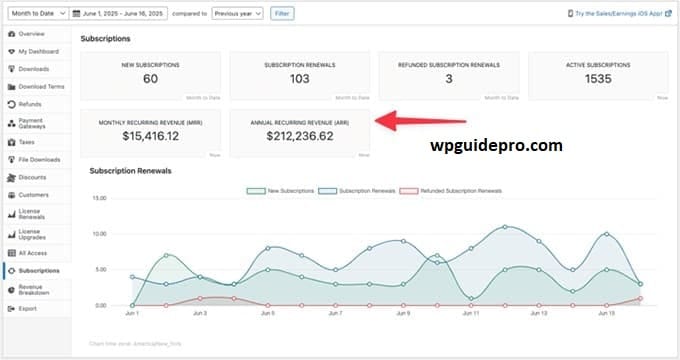
Task: Click the Subscription Renewals chart heading
Action: [130, 171]
